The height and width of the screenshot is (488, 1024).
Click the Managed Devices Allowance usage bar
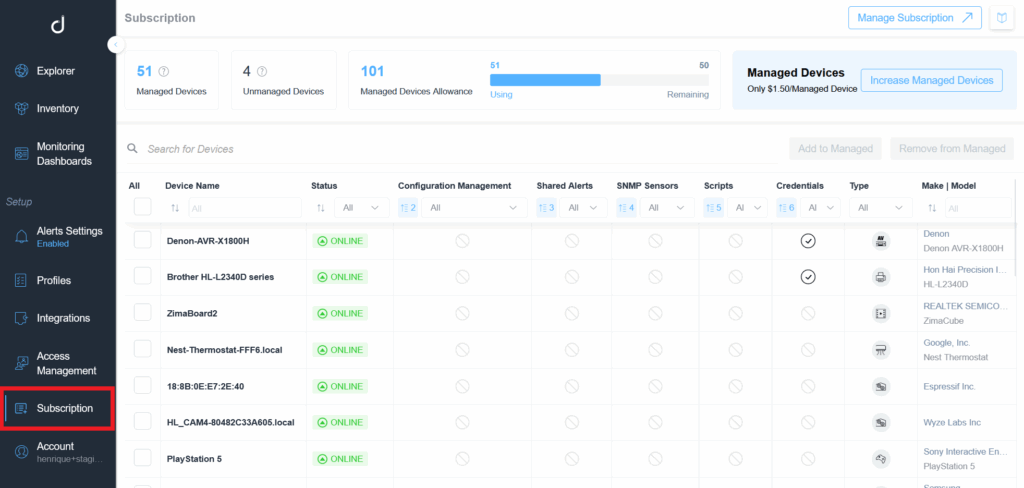click(x=598, y=80)
